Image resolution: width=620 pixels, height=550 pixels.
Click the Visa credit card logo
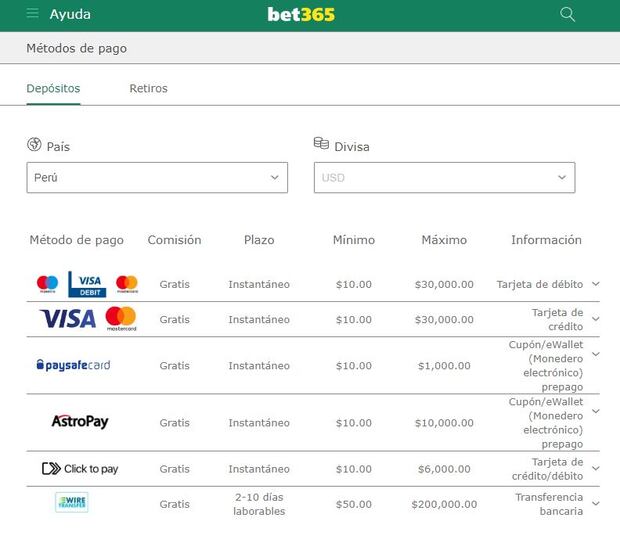[68, 319]
